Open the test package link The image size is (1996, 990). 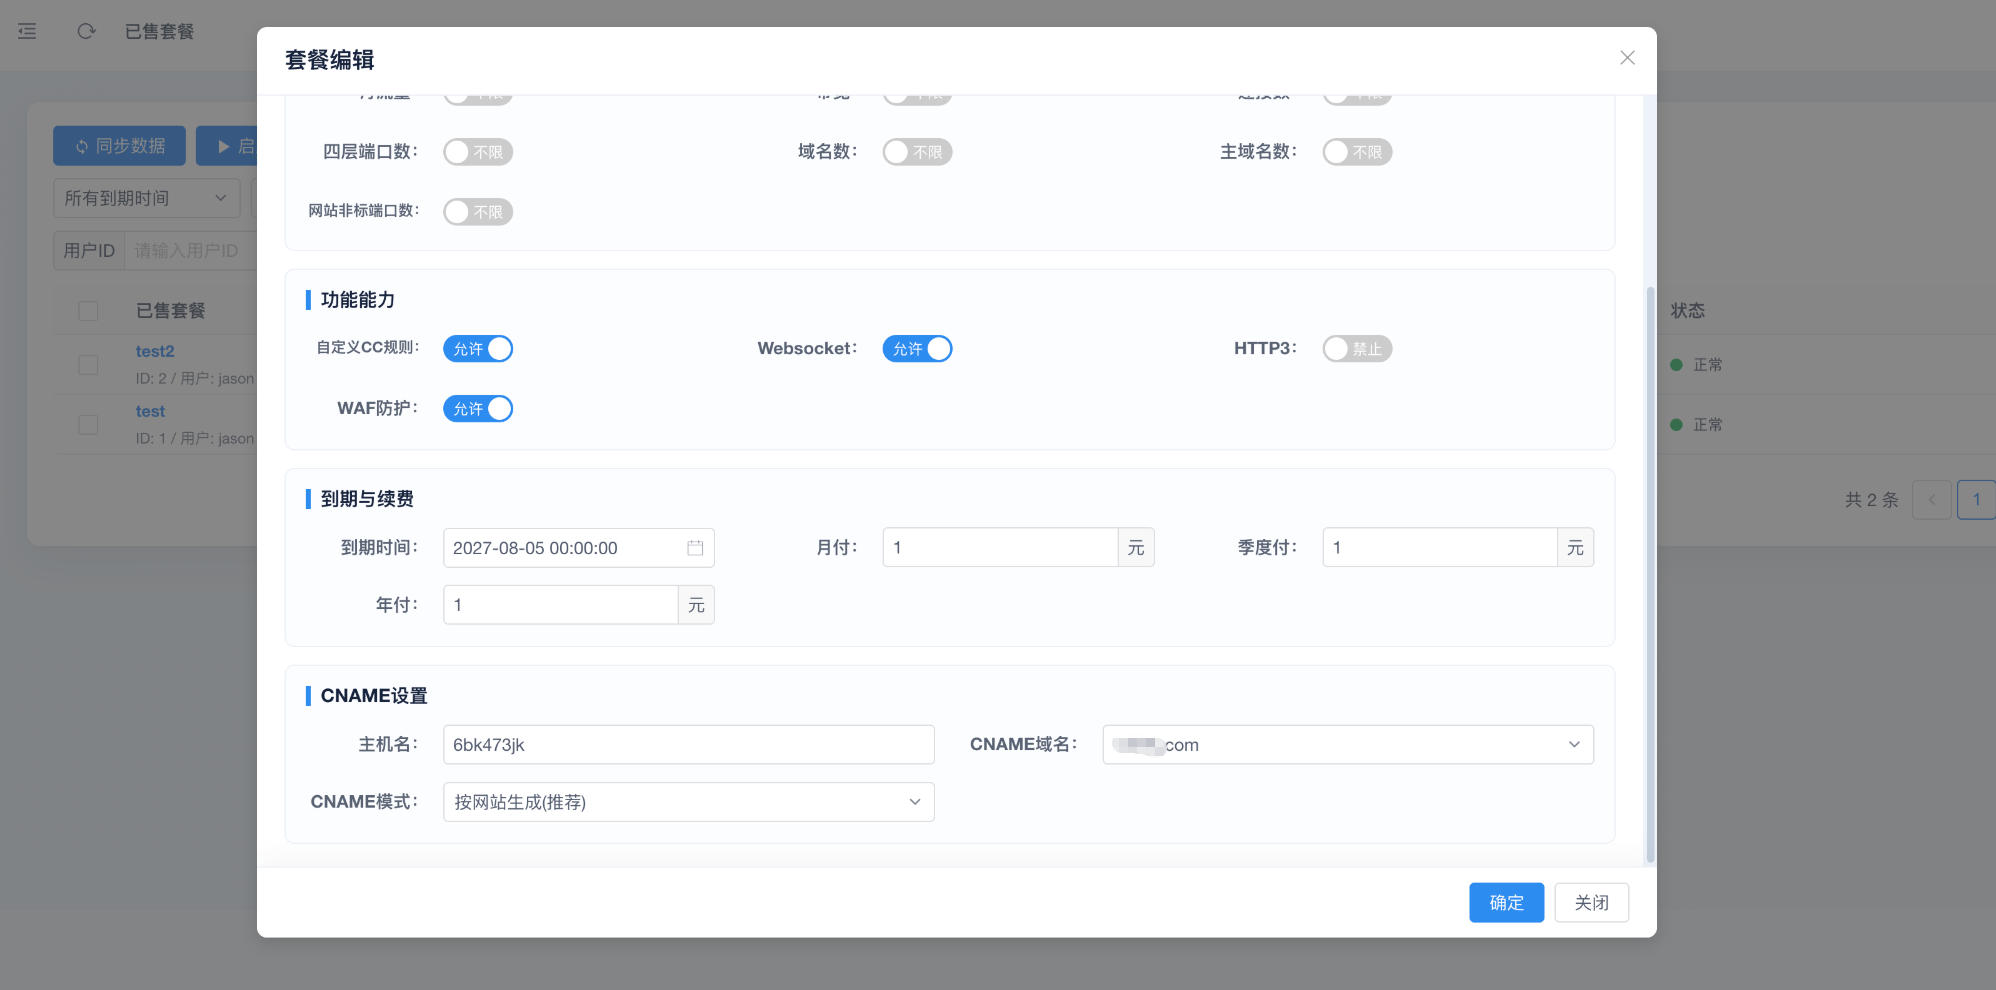(150, 411)
